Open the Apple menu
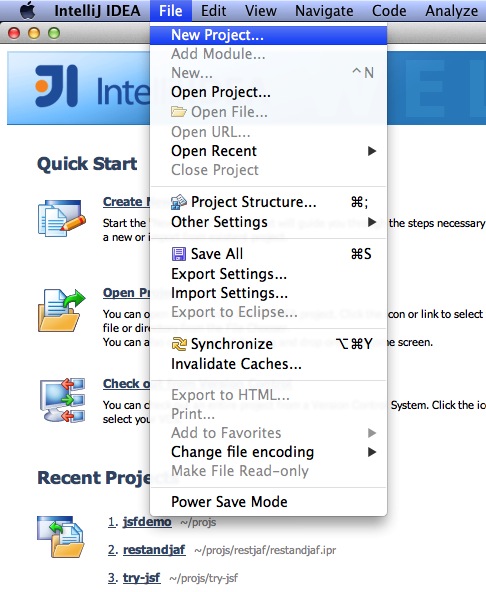This screenshot has height=592, width=486. [x=28, y=10]
